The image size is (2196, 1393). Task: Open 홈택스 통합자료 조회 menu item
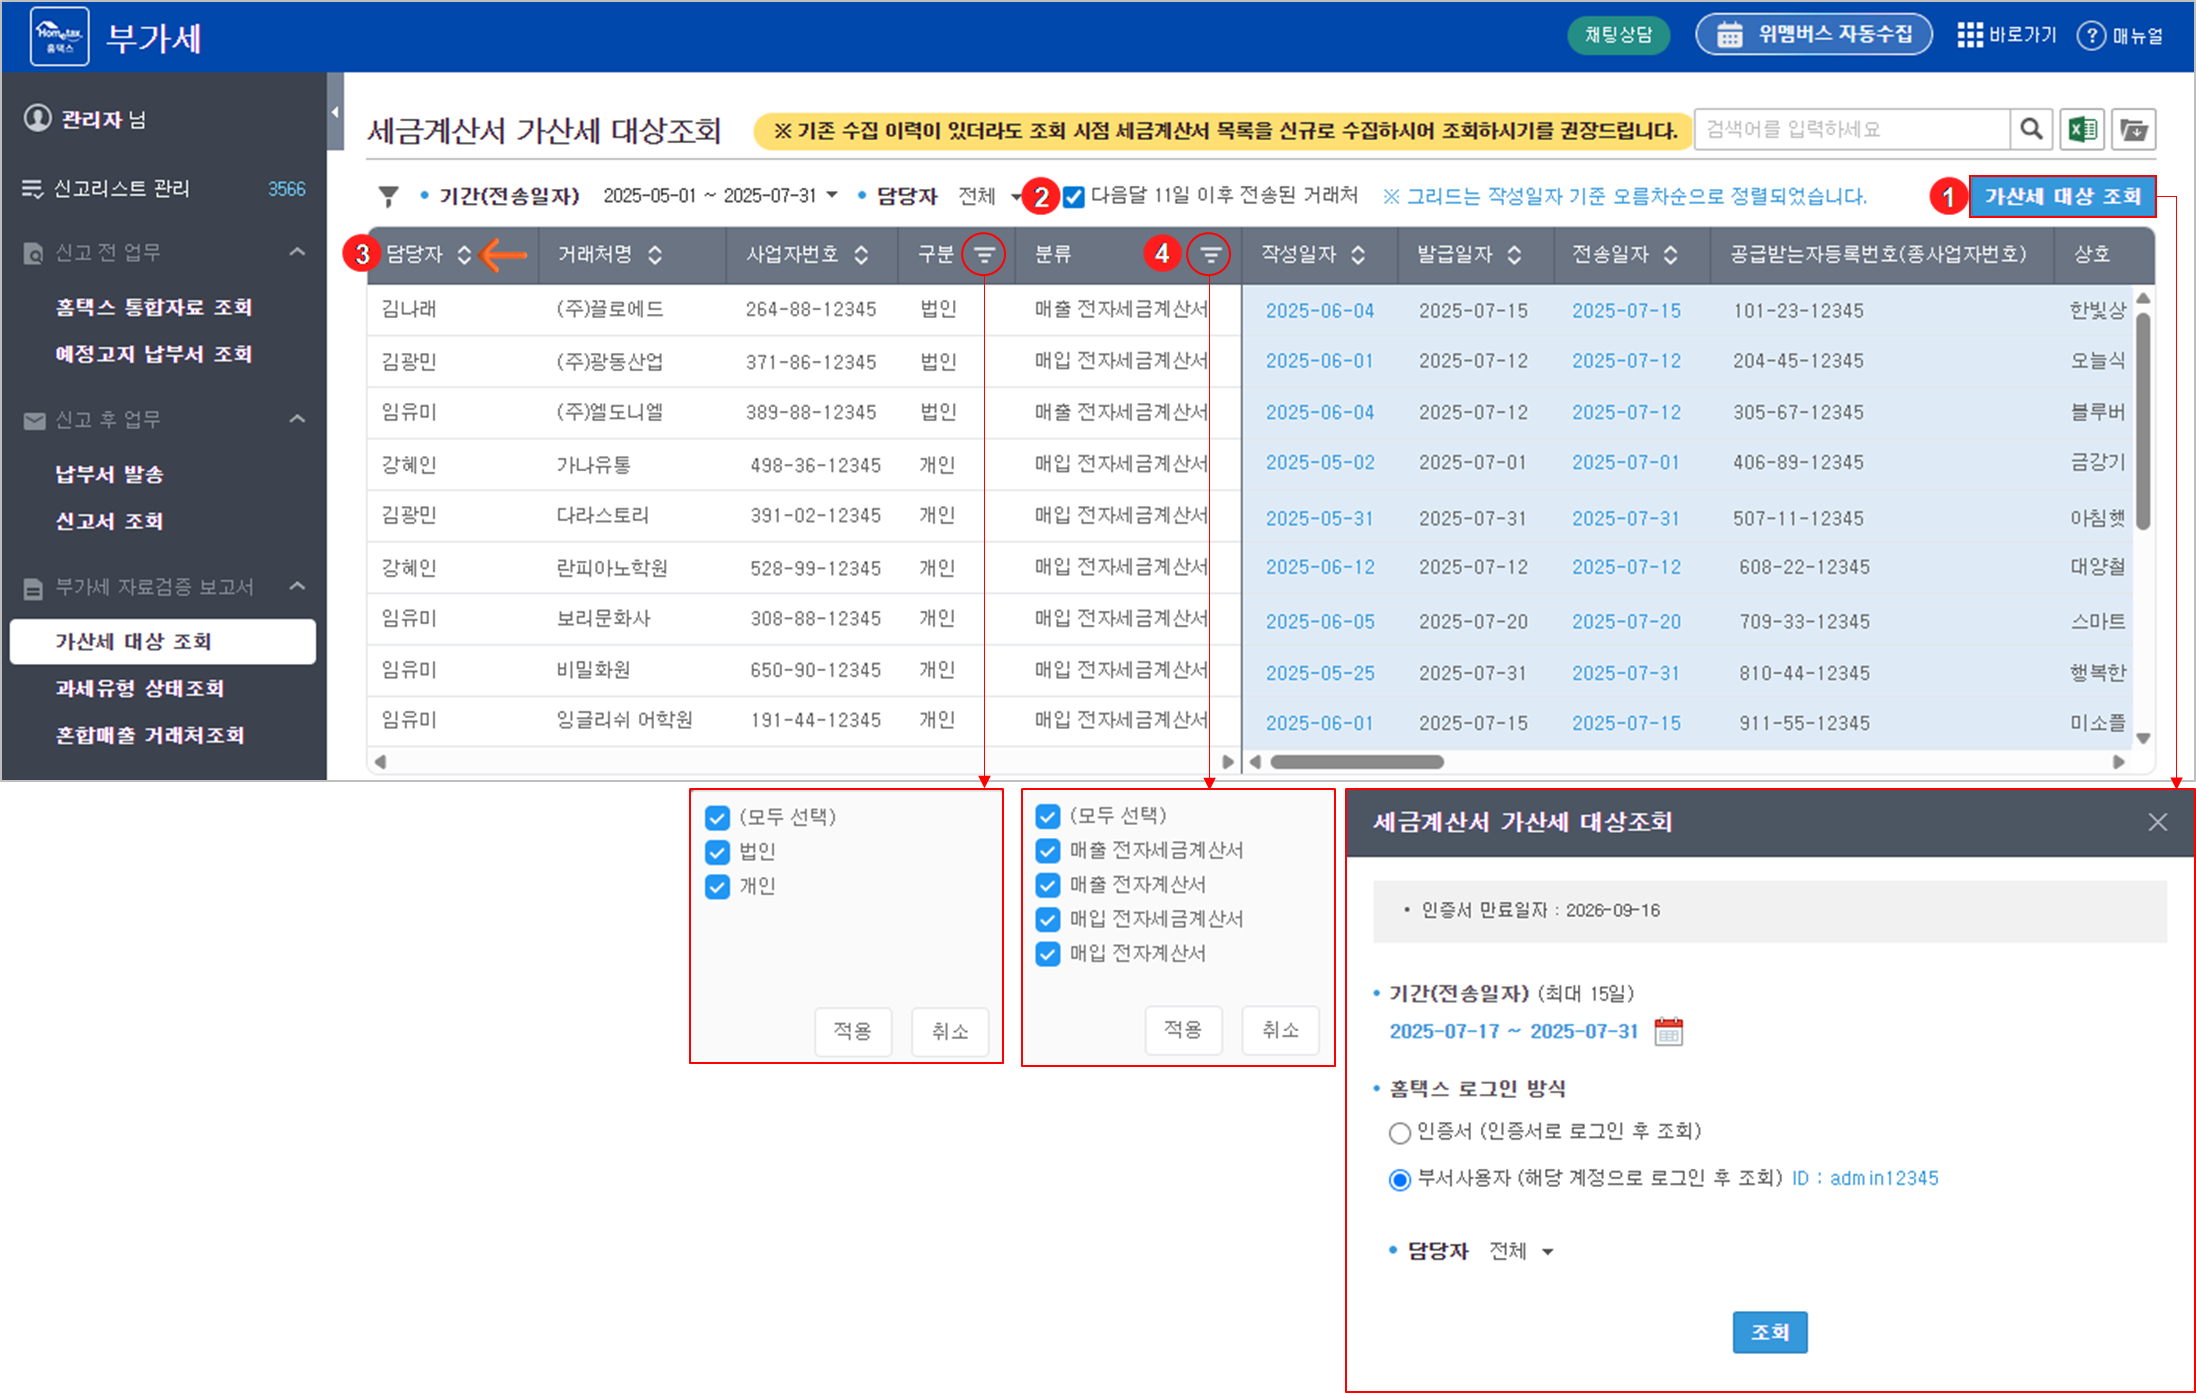pyautogui.click(x=153, y=307)
